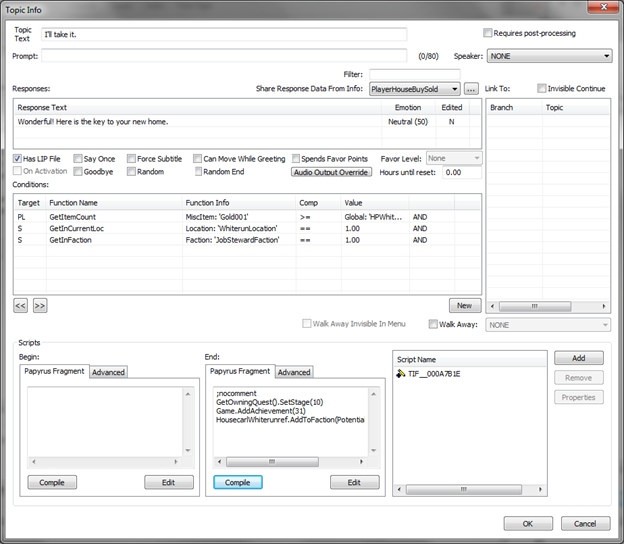
Task: Uncheck the Has LIP File checkbox
Action: tap(19, 159)
